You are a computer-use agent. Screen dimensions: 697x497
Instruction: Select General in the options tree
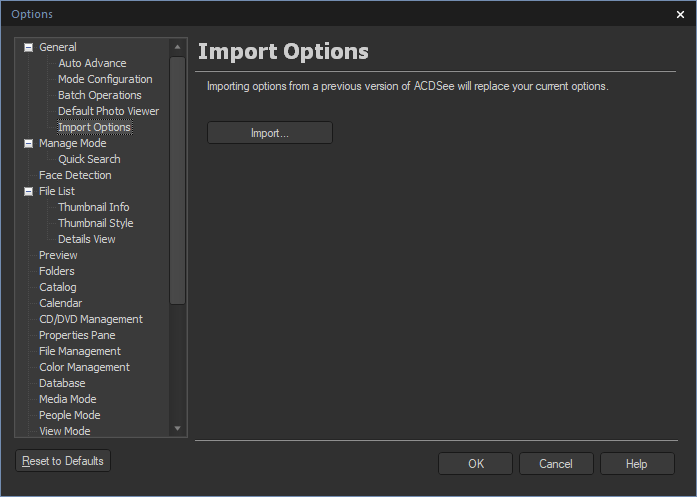pos(58,47)
